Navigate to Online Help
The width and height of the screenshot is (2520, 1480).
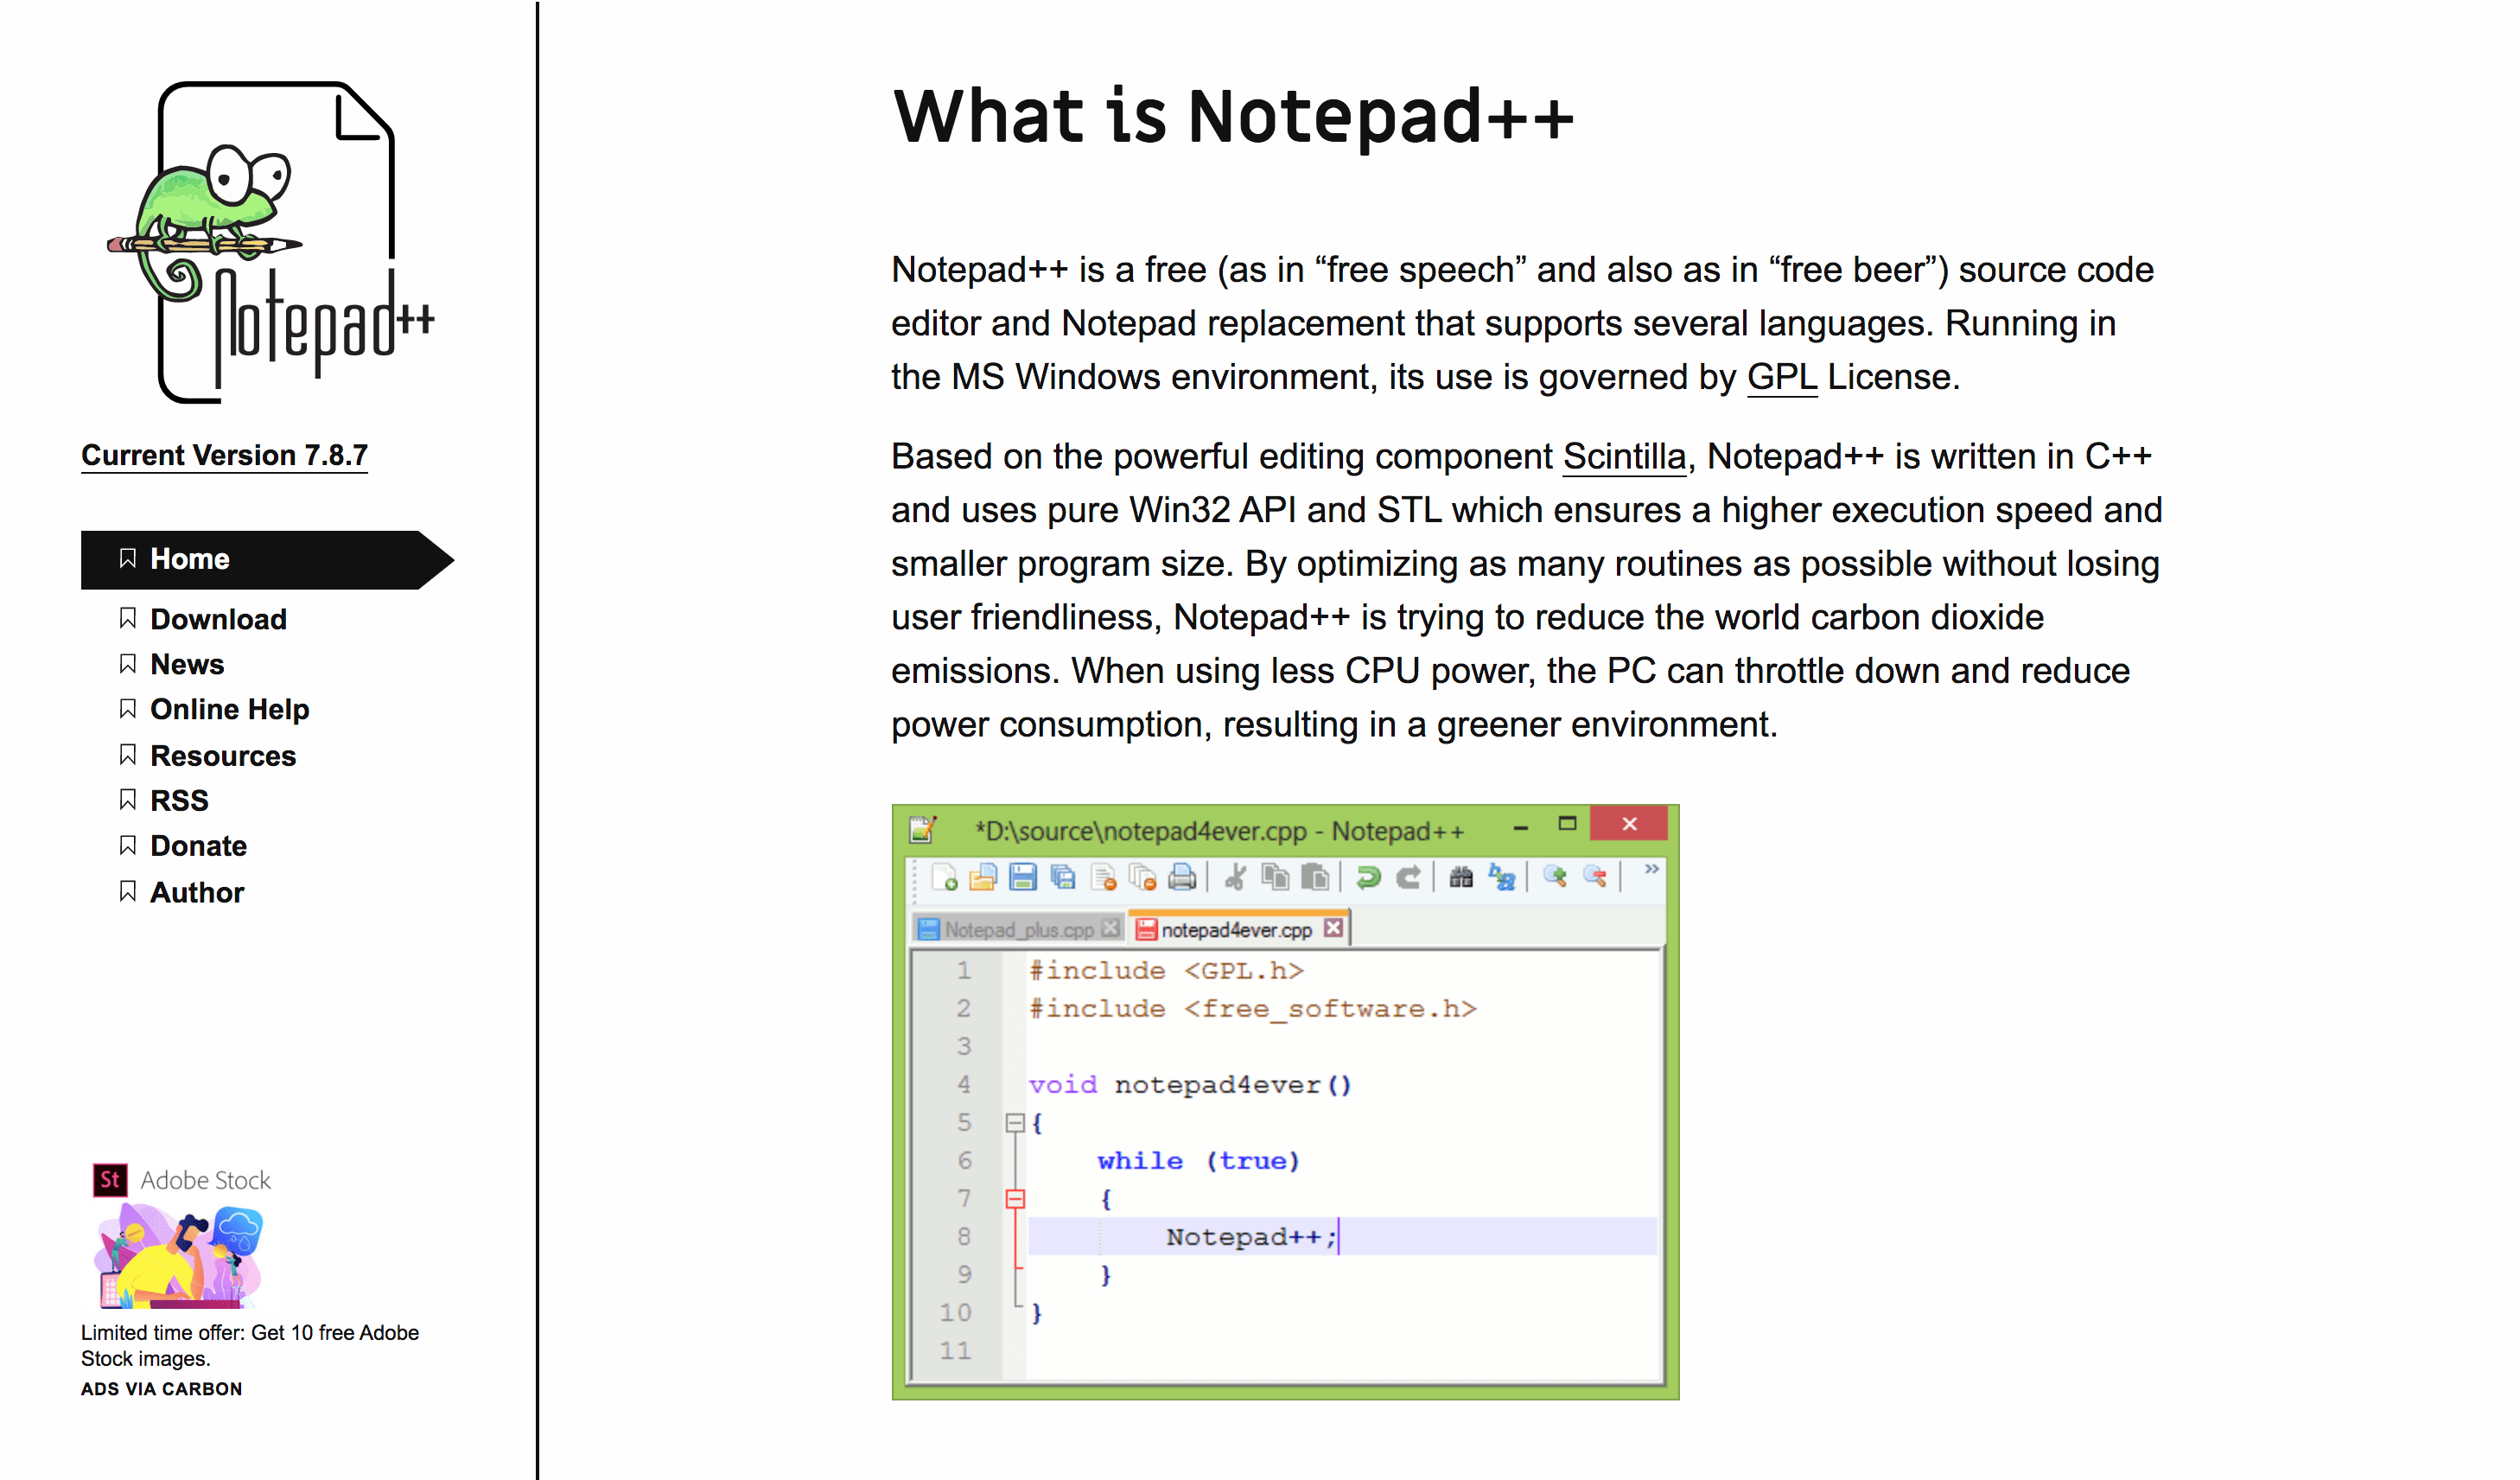pyautogui.click(x=230, y=709)
